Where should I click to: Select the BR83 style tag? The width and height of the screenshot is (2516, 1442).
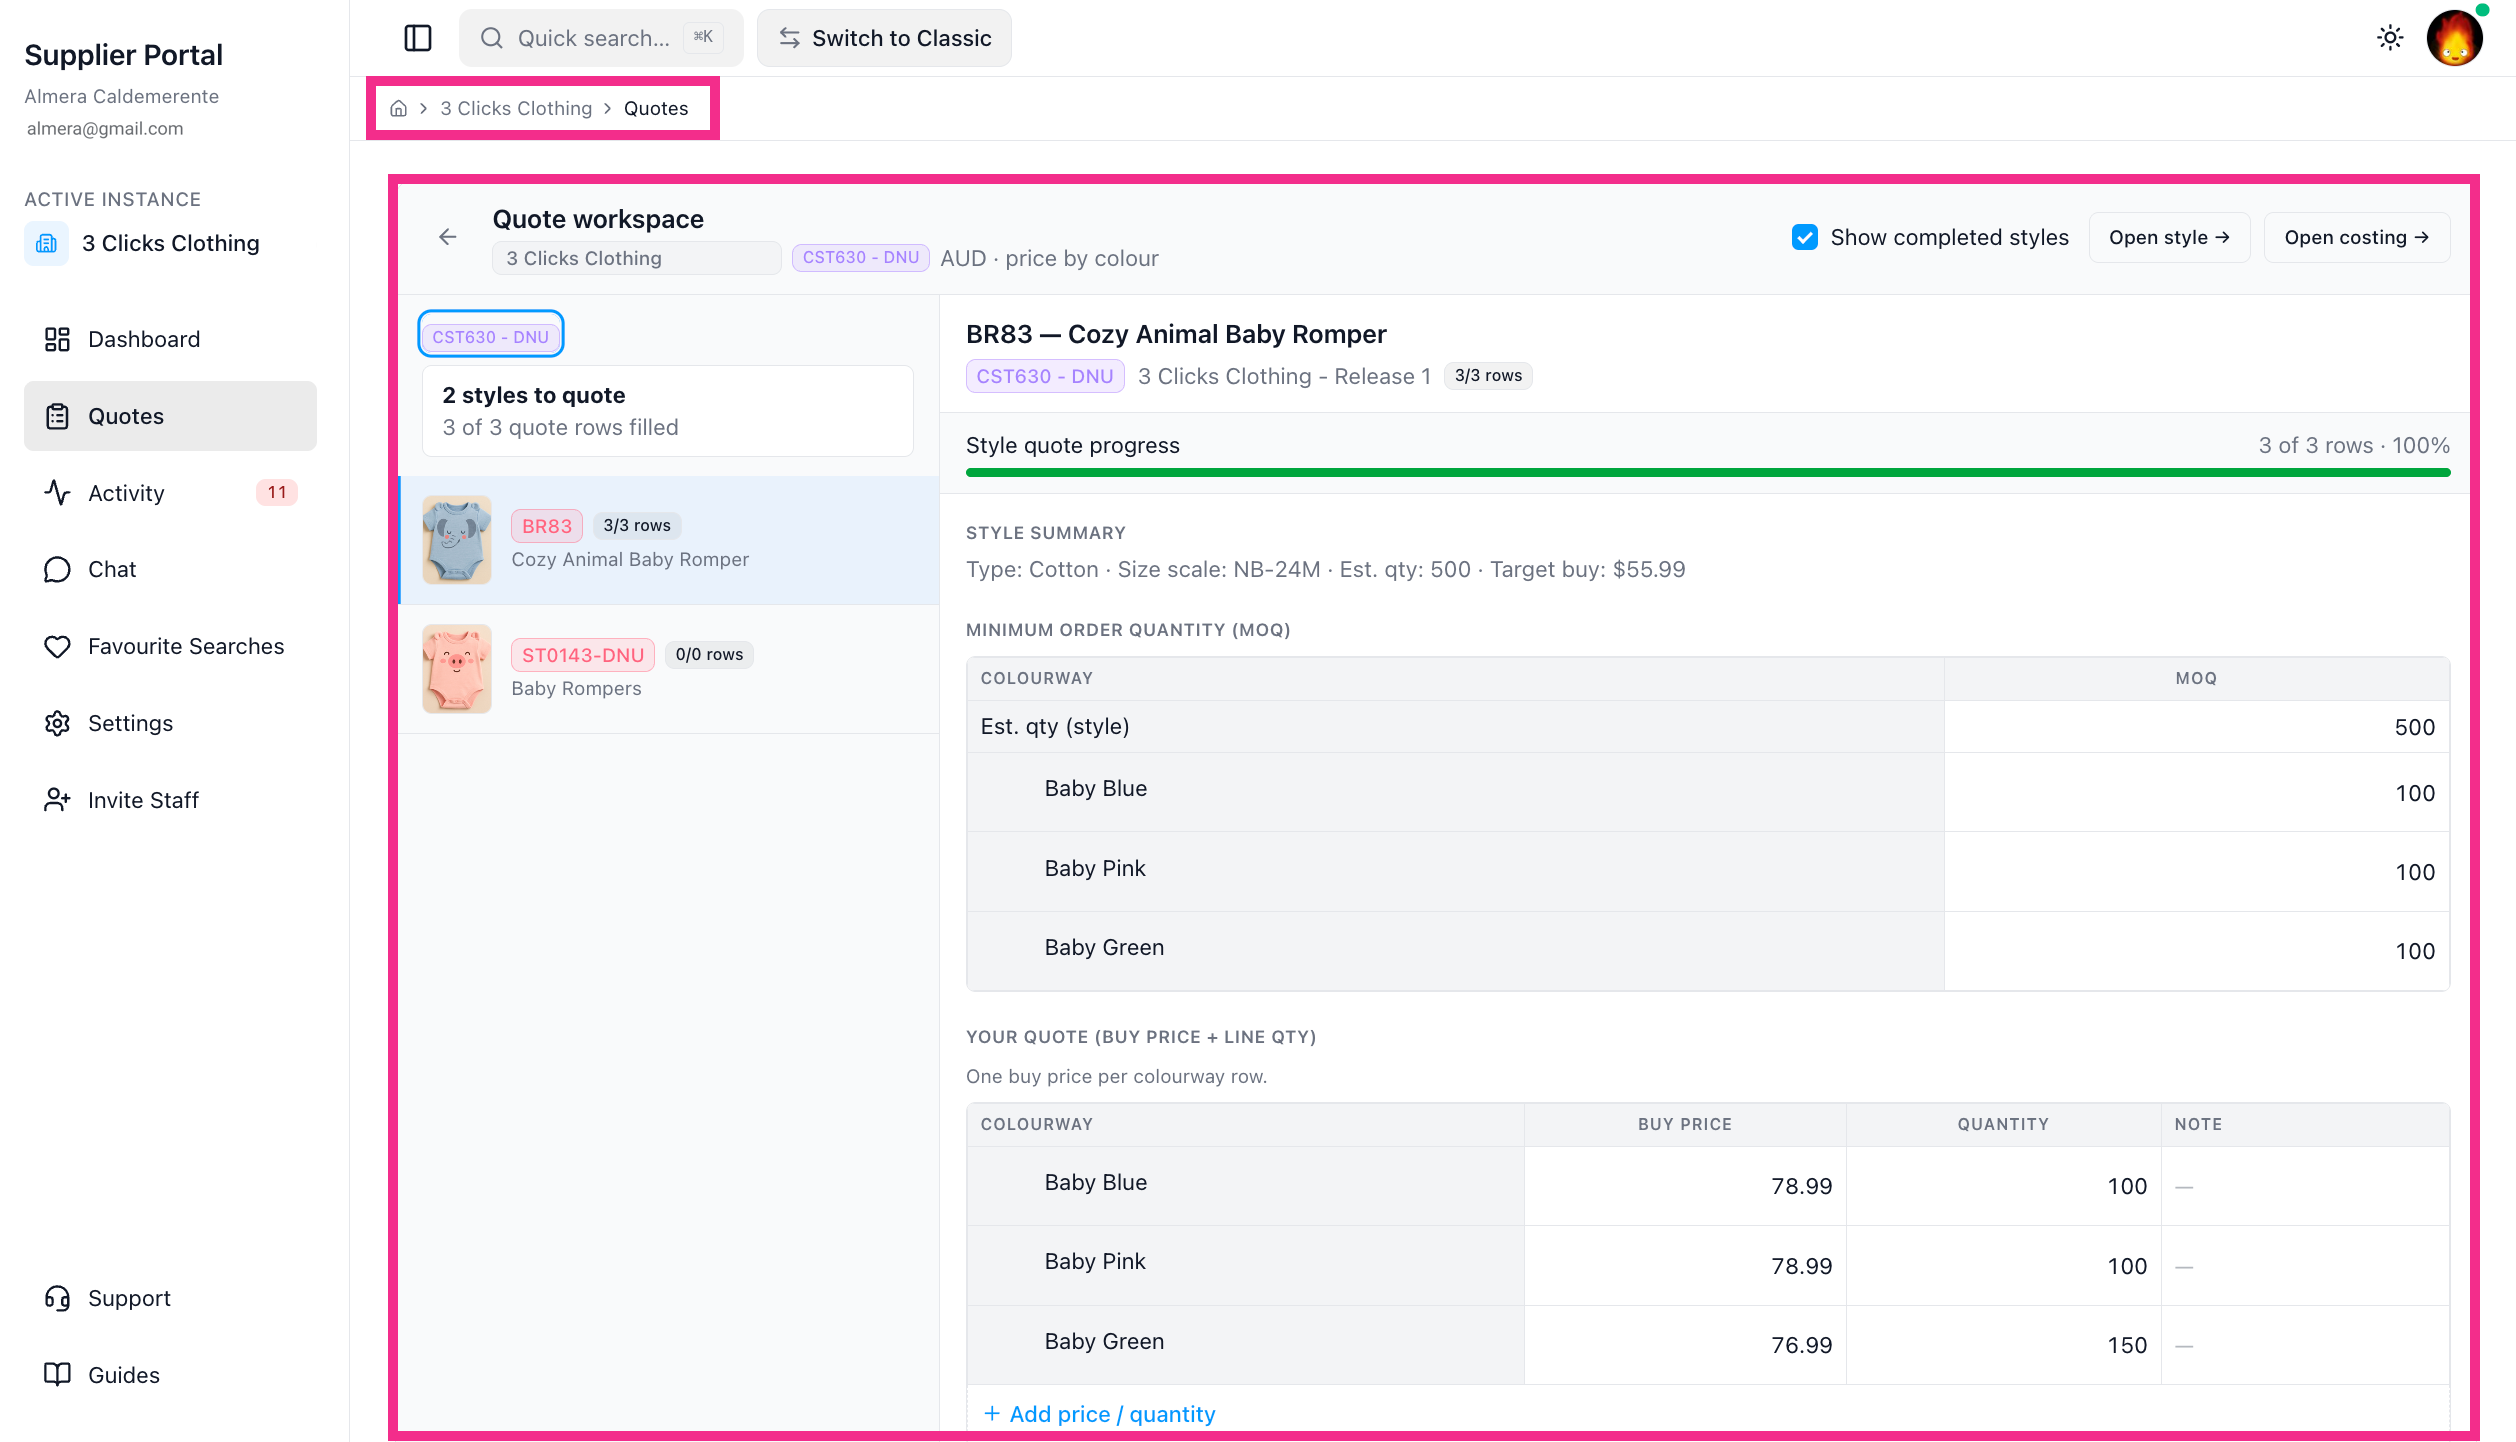(x=547, y=526)
